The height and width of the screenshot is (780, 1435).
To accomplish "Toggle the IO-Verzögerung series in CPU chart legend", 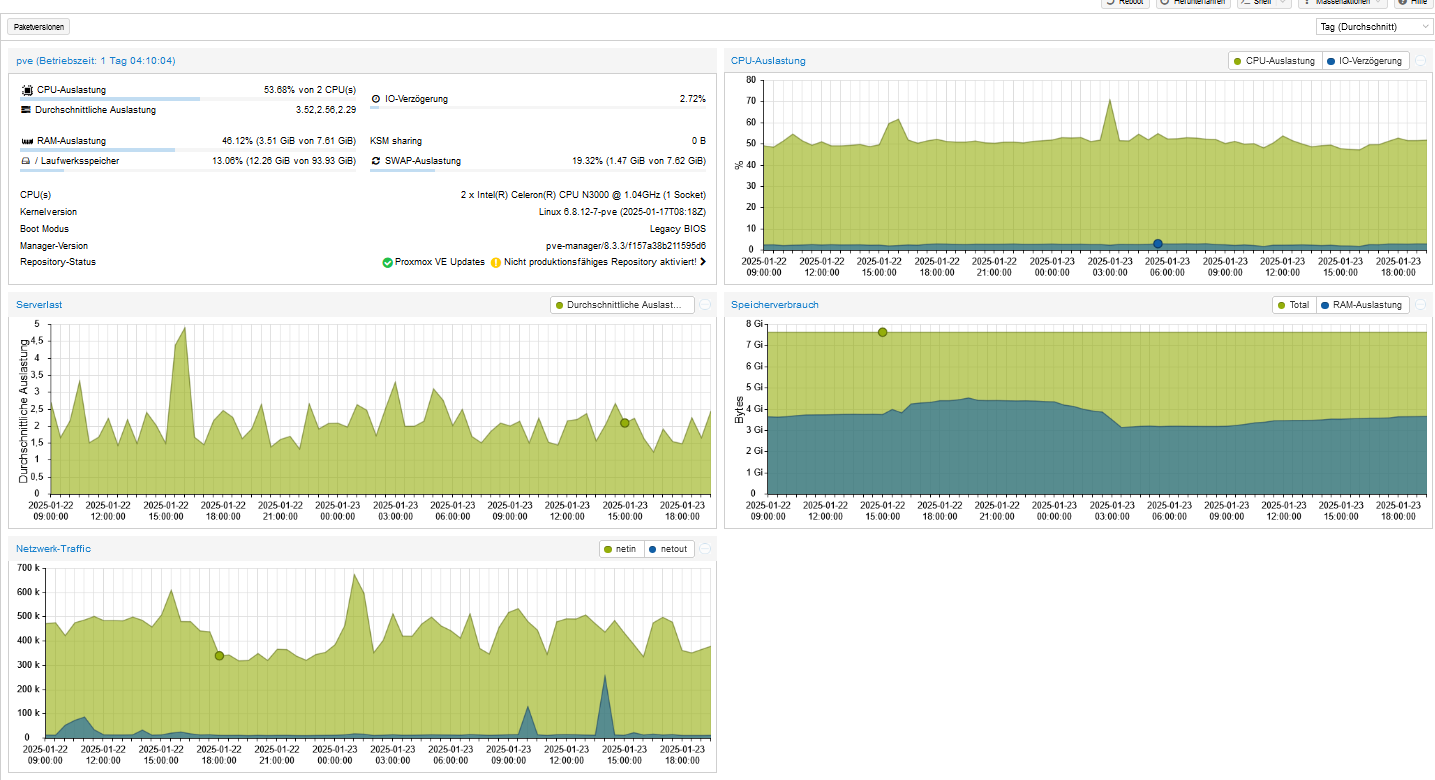I will 1365,61.
